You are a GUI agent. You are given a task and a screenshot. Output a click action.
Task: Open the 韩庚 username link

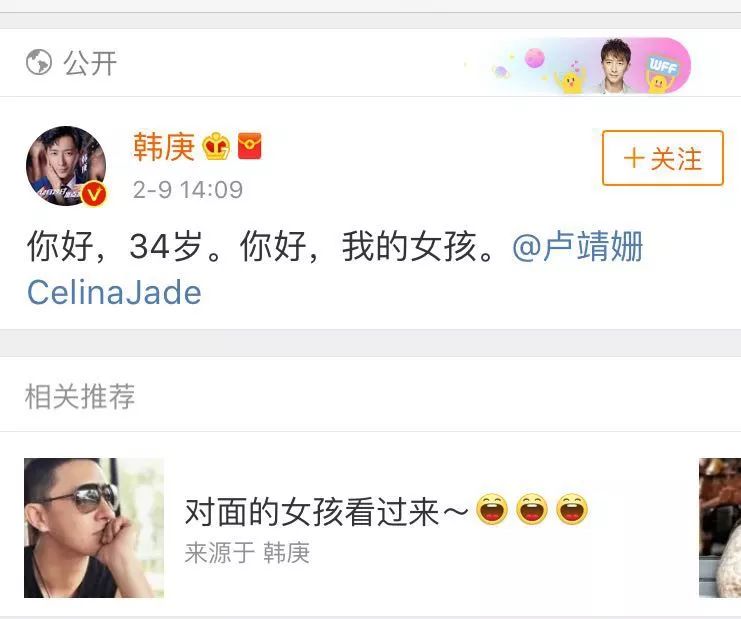point(164,146)
